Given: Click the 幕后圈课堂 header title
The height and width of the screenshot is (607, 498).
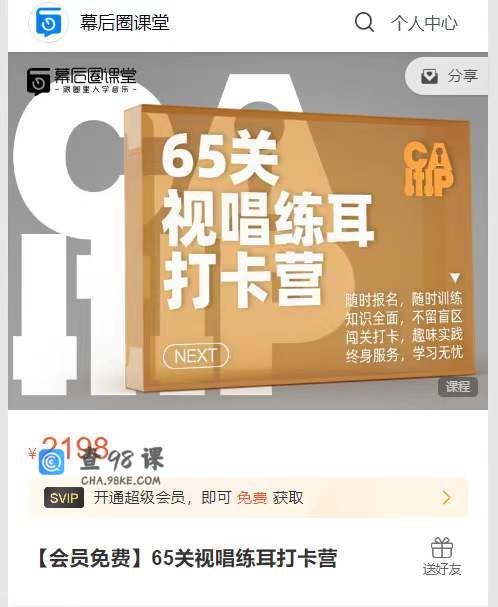Looking at the screenshot, I should 125,22.
